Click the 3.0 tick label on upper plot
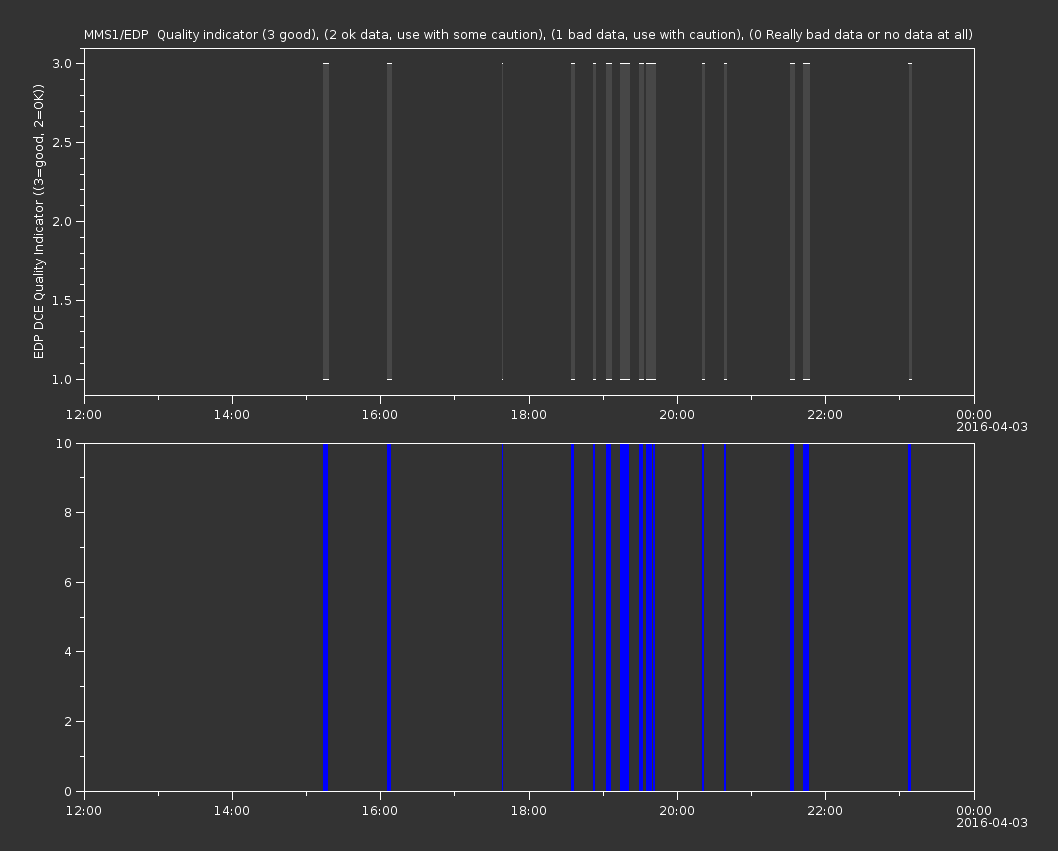Screen dimensions: 1058x851 tap(61, 63)
